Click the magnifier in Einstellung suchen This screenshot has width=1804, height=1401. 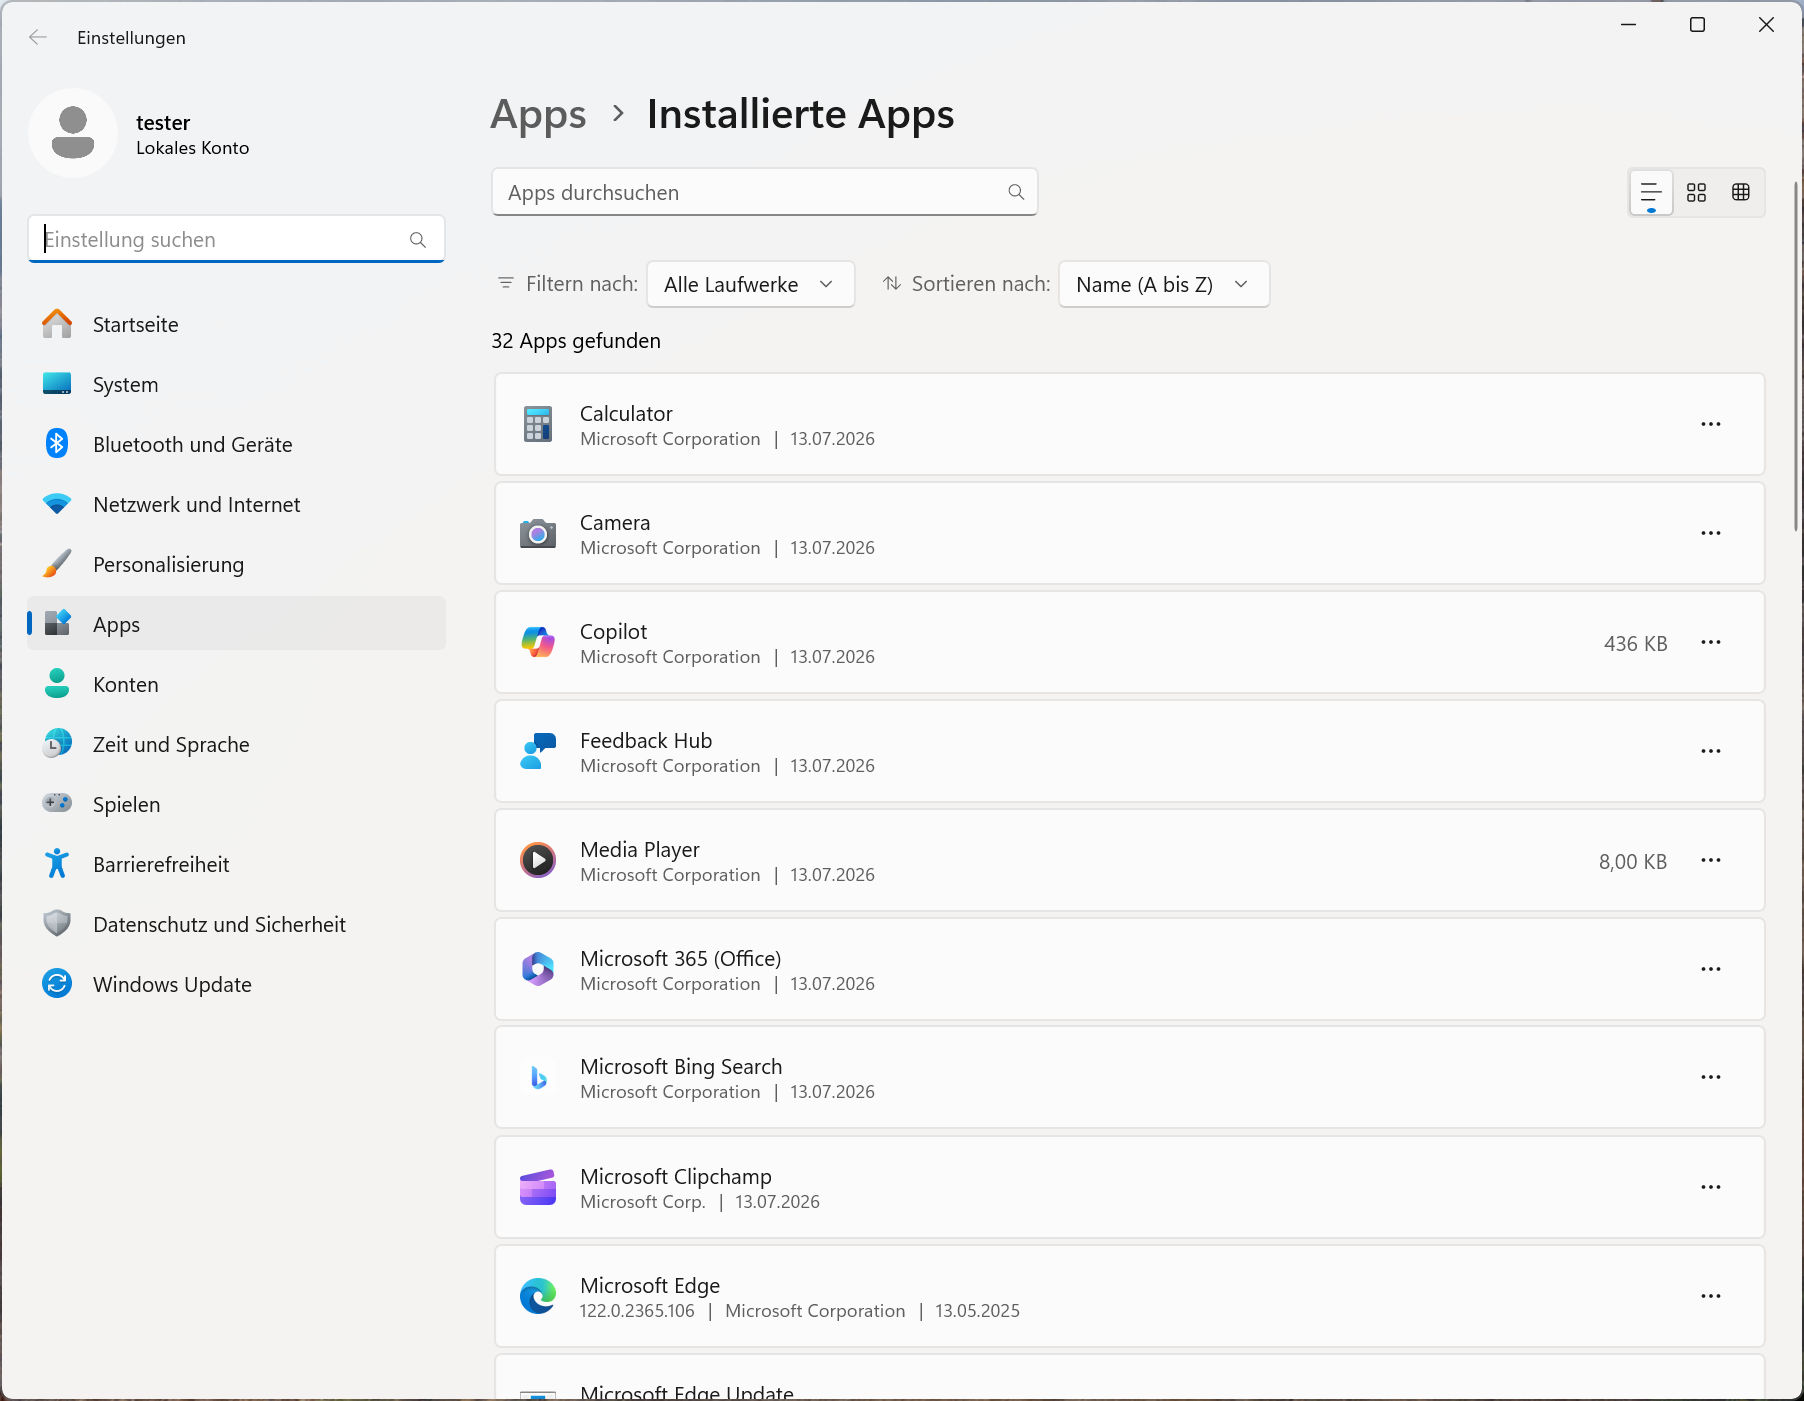tap(418, 240)
